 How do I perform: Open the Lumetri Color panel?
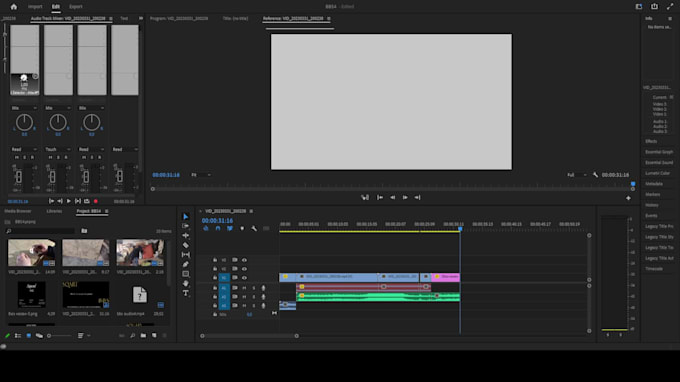tap(657, 173)
